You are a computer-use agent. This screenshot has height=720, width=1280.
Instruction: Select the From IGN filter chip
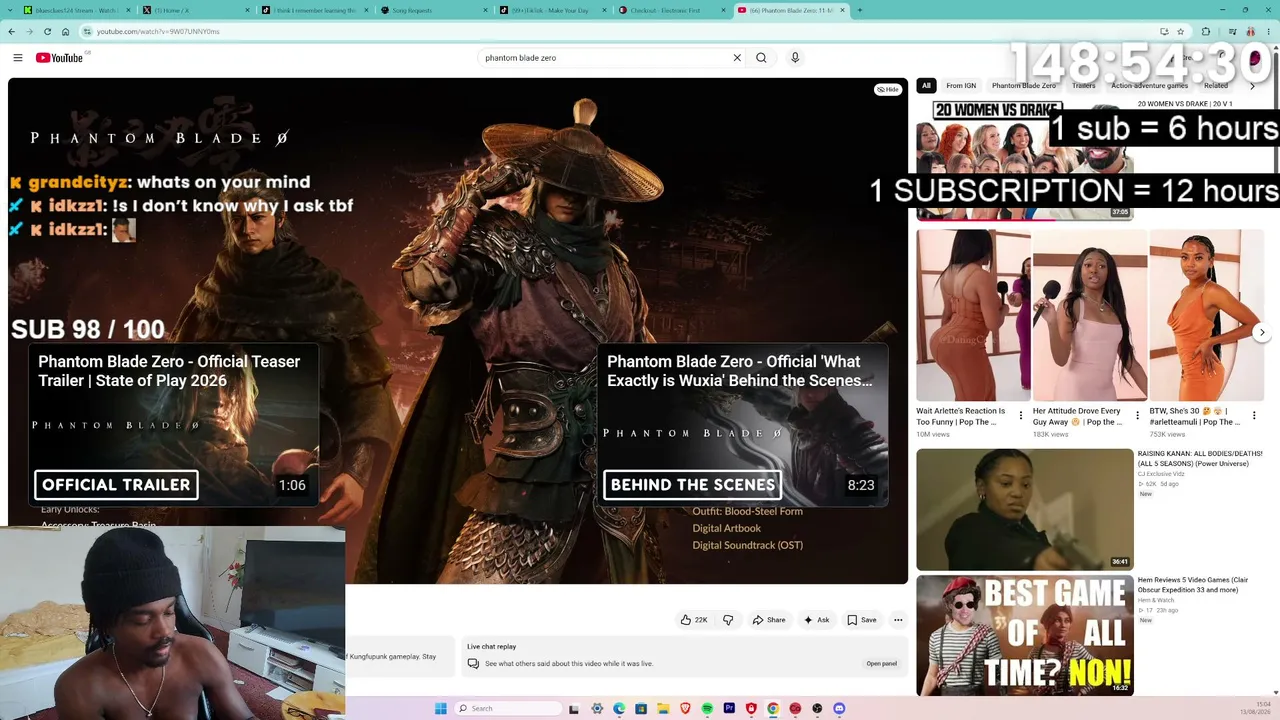(x=961, y=86)
